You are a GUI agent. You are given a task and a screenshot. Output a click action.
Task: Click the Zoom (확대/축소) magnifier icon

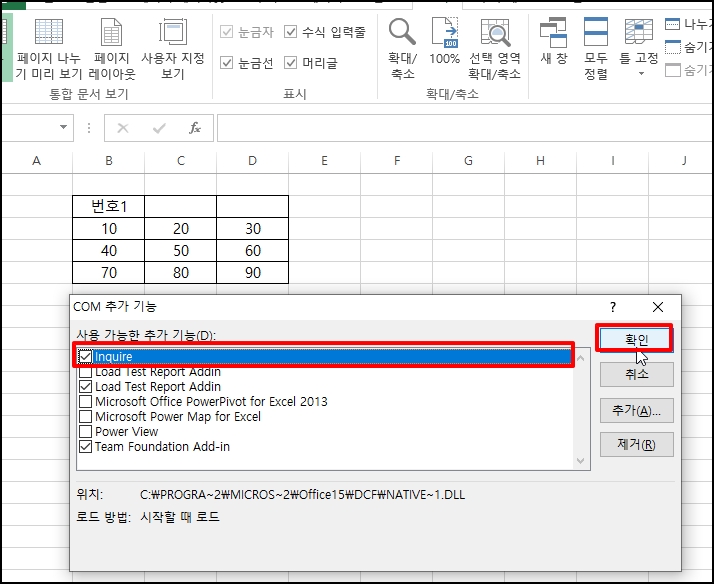pos(402,32)
